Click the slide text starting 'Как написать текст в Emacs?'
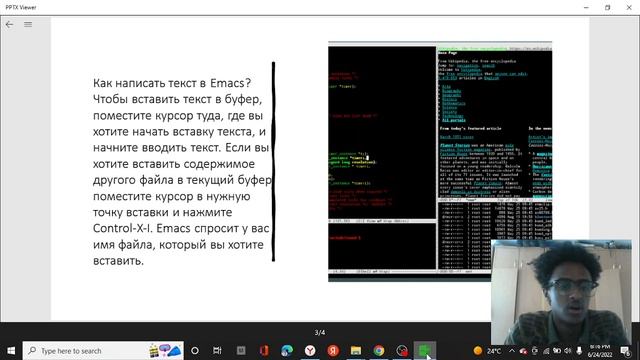The width and height of the screenshot is (640, 360). [x=182, y=172]
